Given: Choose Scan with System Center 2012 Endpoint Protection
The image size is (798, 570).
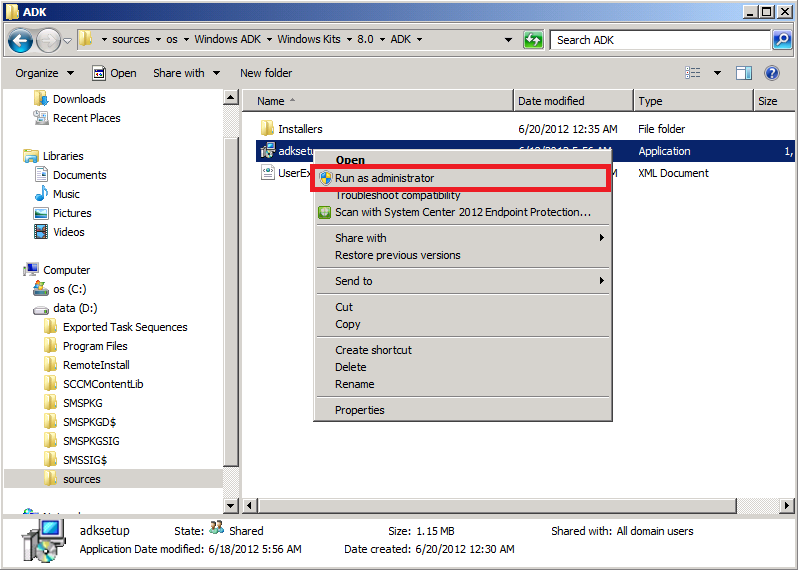Looking at the screenshot, I should pos(463,212).
